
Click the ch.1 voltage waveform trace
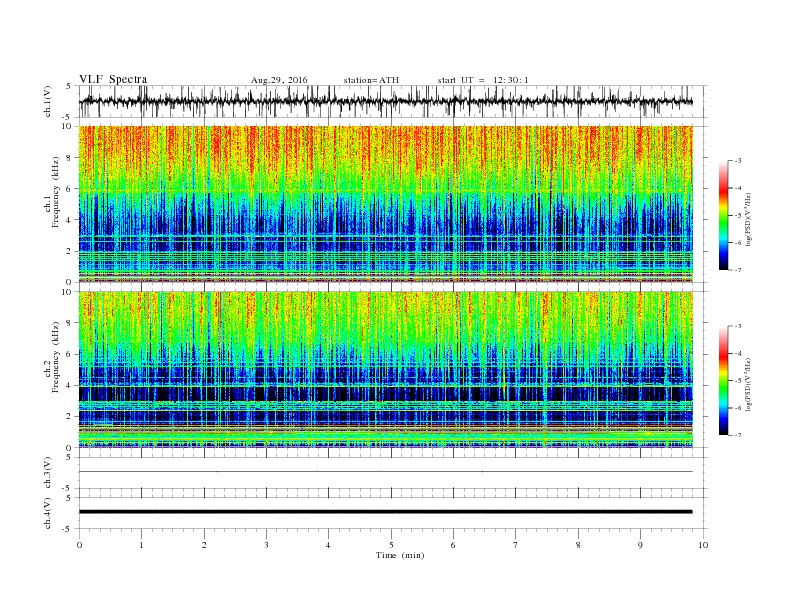point(385,101)
